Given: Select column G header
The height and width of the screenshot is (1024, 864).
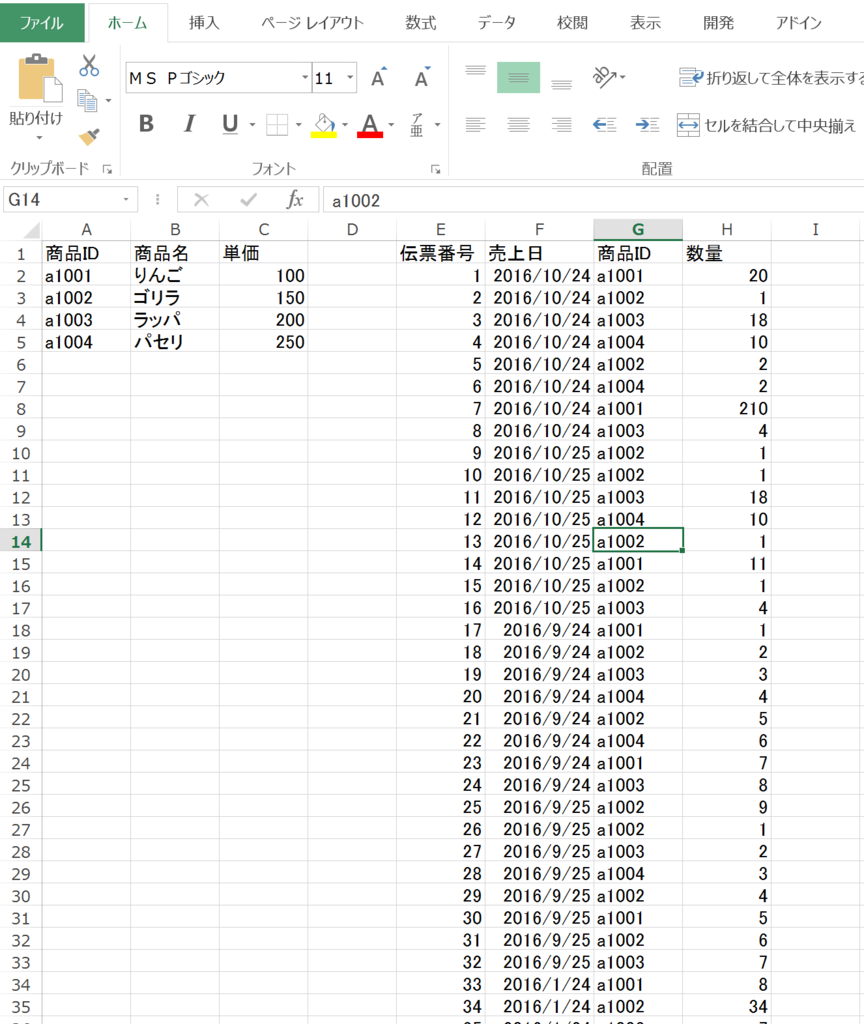Looking at the screenshot, I should coord(638,229).
